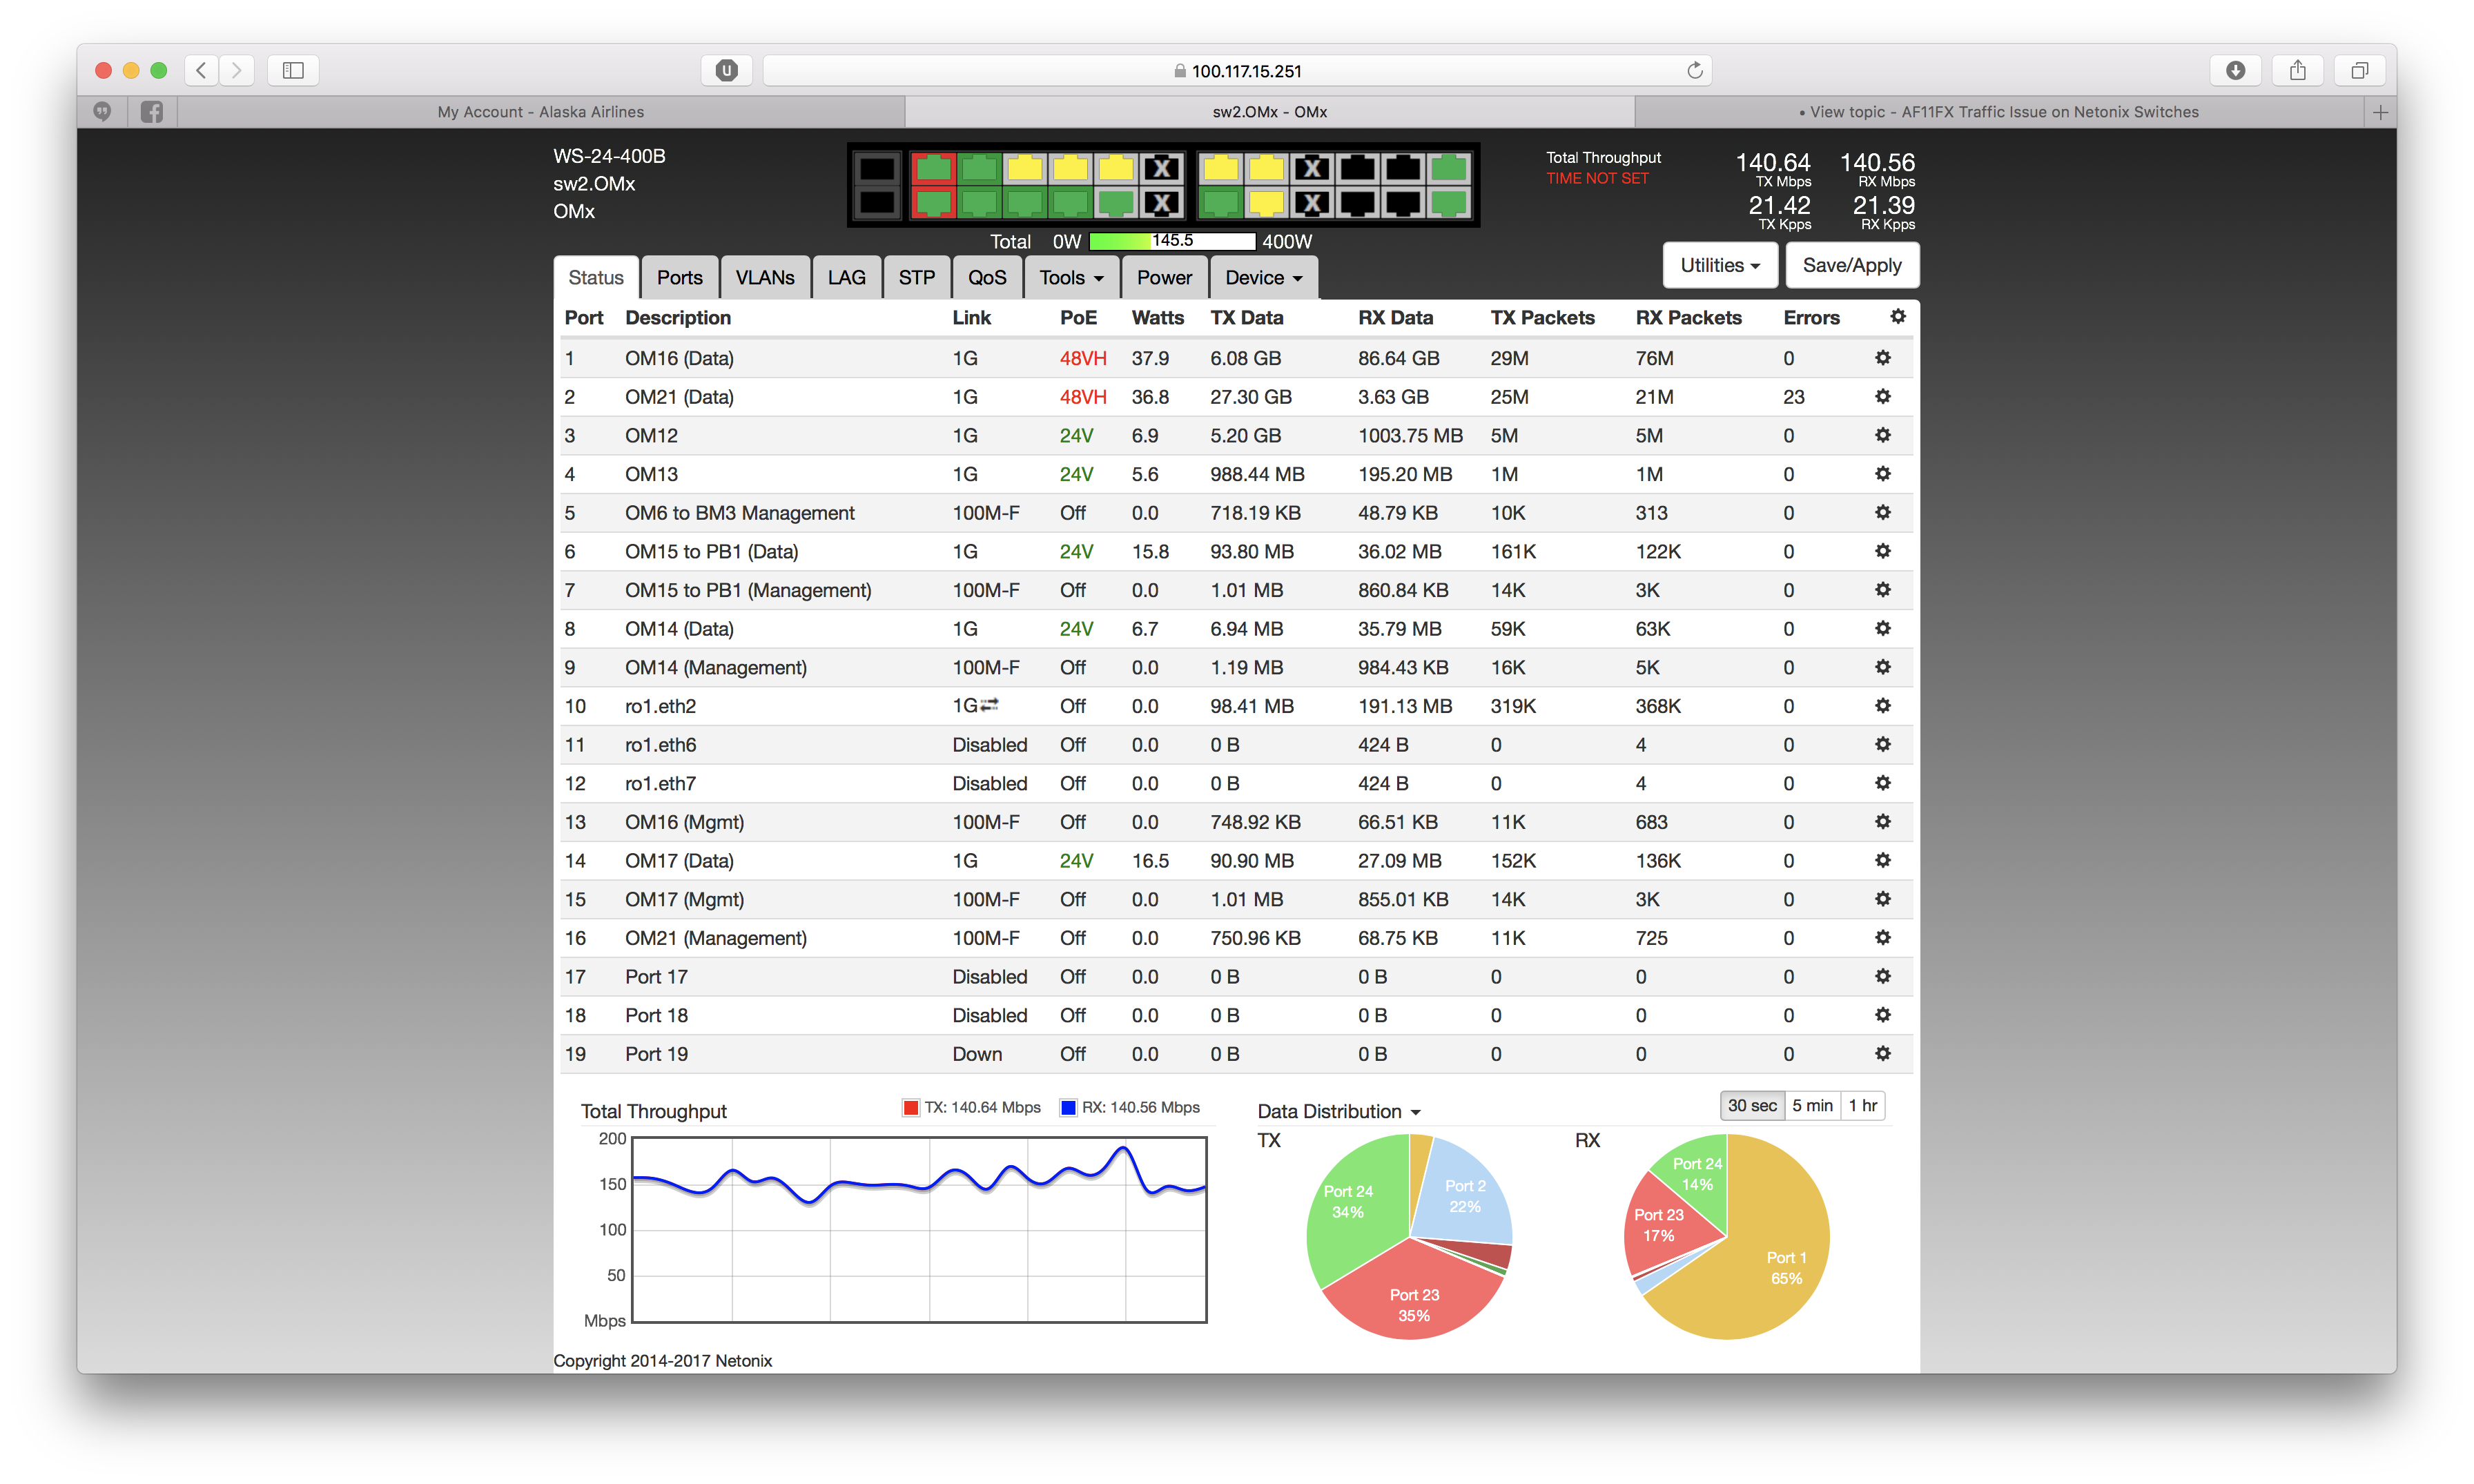The image size is (2474, 1484).
Task: Click the page reload icon in address bar
Action: tap(1694, 70)
